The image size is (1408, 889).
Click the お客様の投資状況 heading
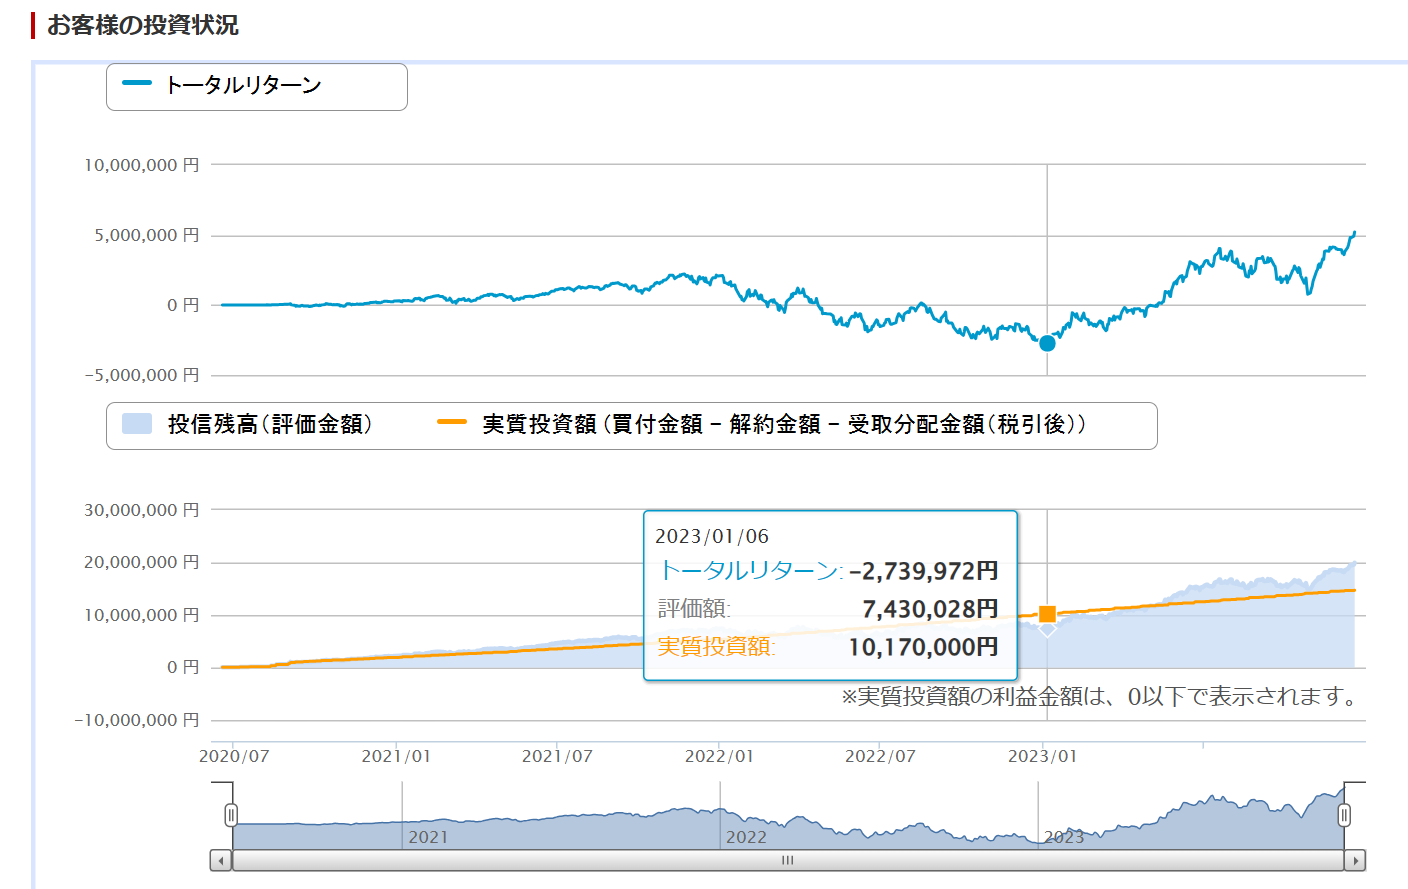[142, 25]
